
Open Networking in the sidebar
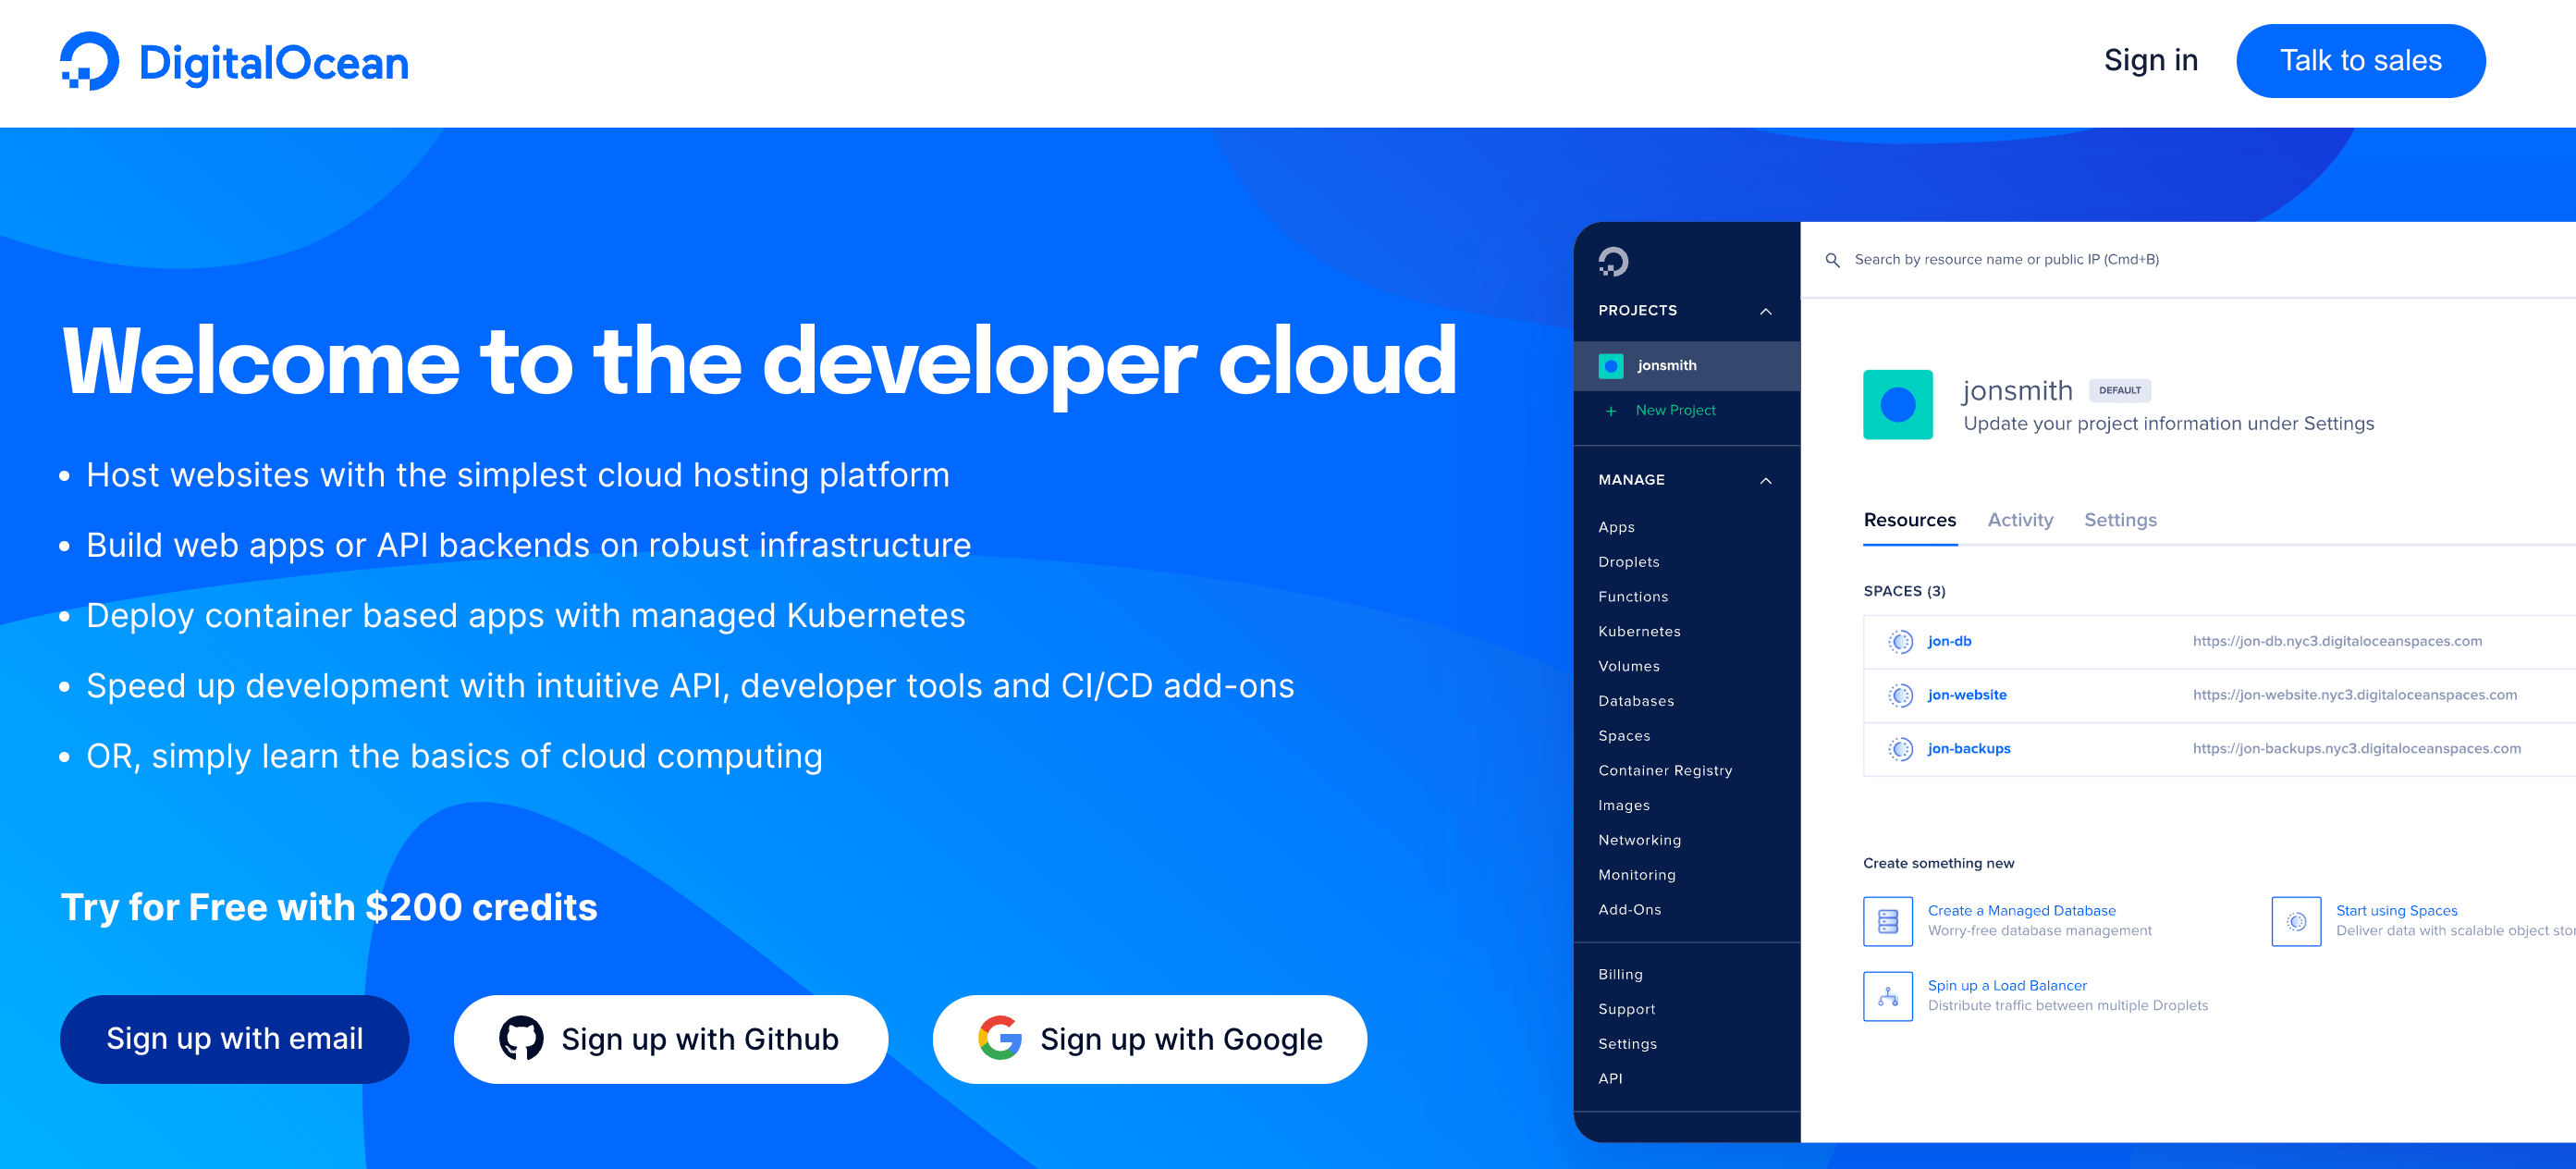(1639, 840)
